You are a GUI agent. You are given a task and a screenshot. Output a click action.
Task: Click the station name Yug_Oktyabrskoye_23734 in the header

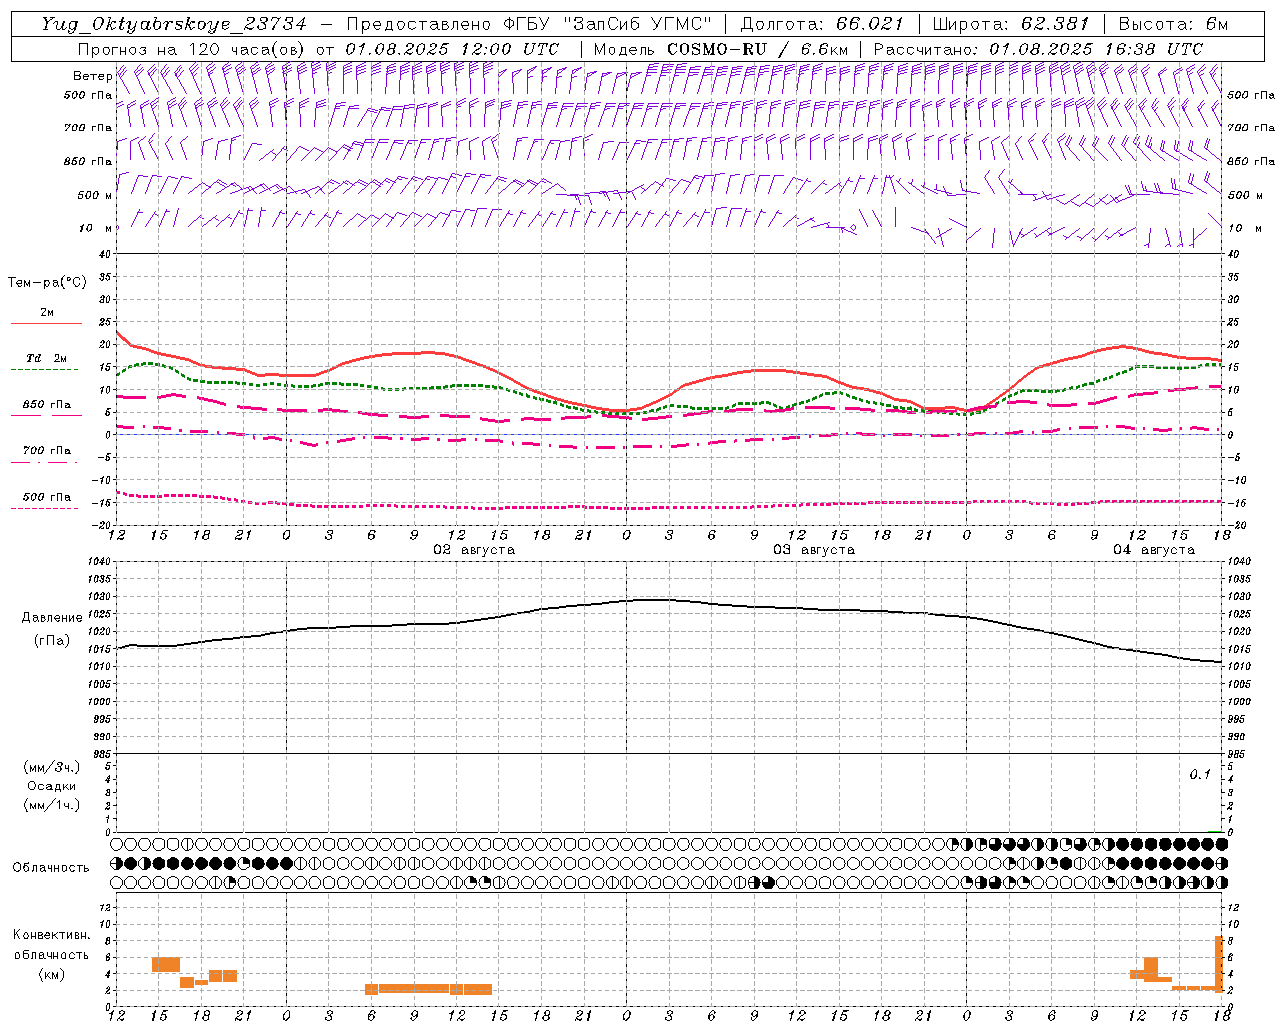point(174,24)
